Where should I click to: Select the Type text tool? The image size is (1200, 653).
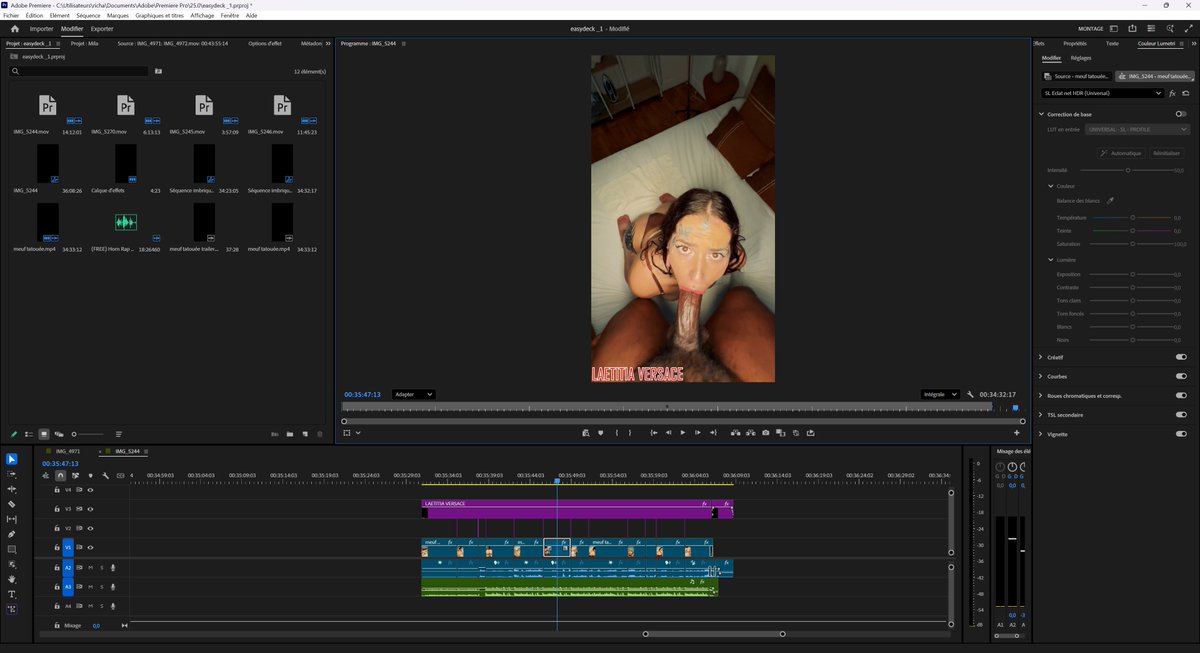[12, 594]
